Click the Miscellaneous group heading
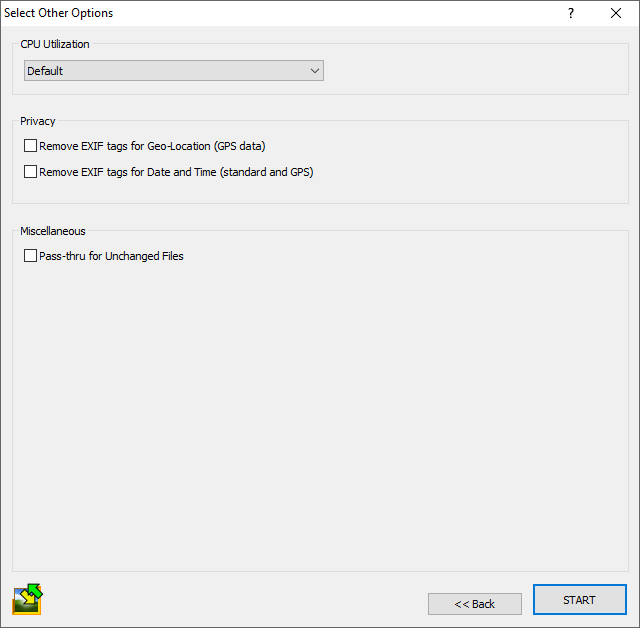Screen dimensions: 640x628 coord(53,231)
